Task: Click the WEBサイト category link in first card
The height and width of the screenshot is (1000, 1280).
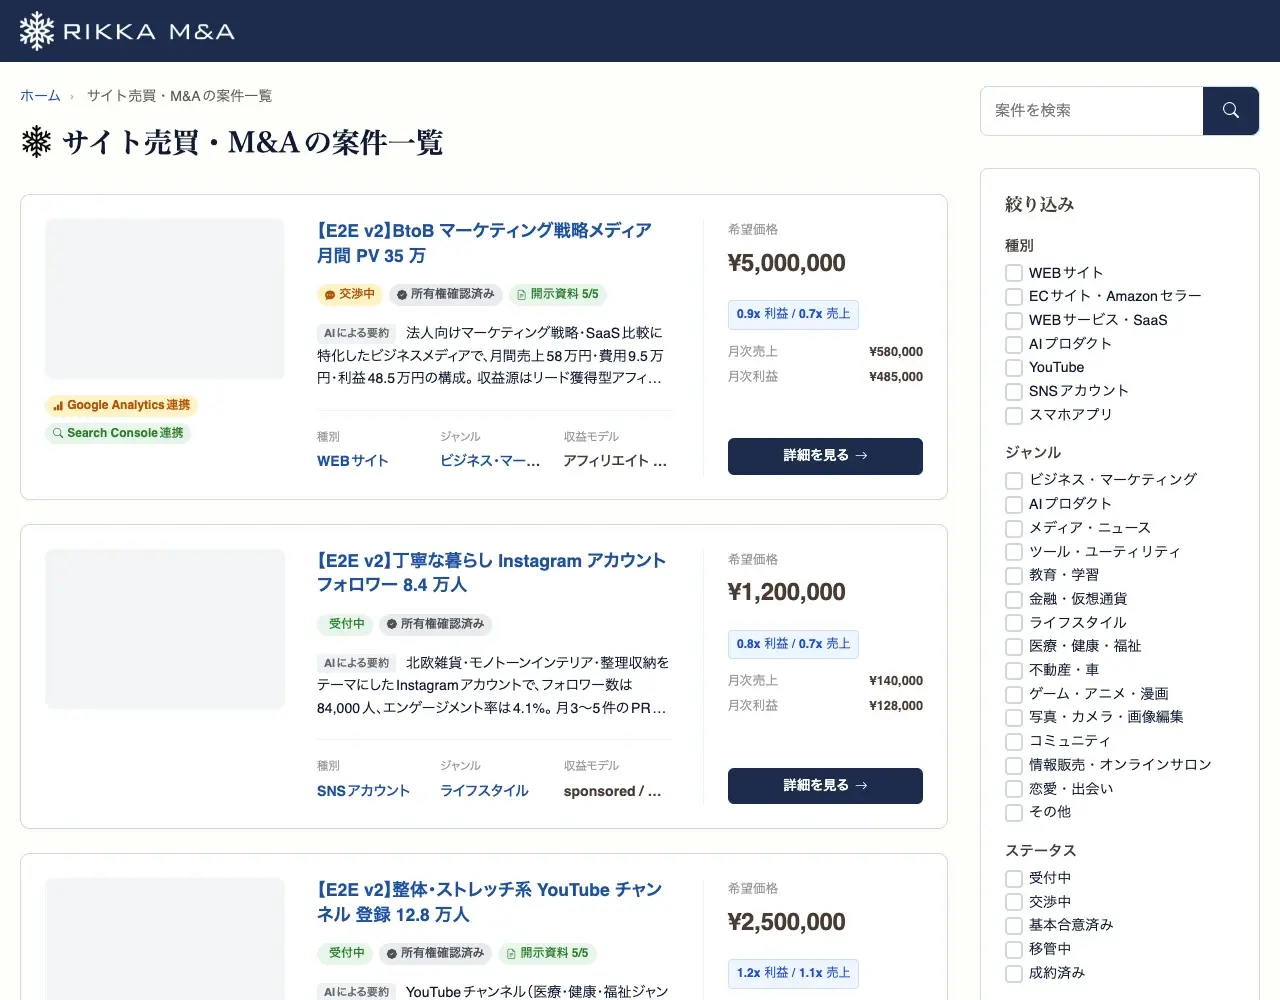Action: coord(353,461)
